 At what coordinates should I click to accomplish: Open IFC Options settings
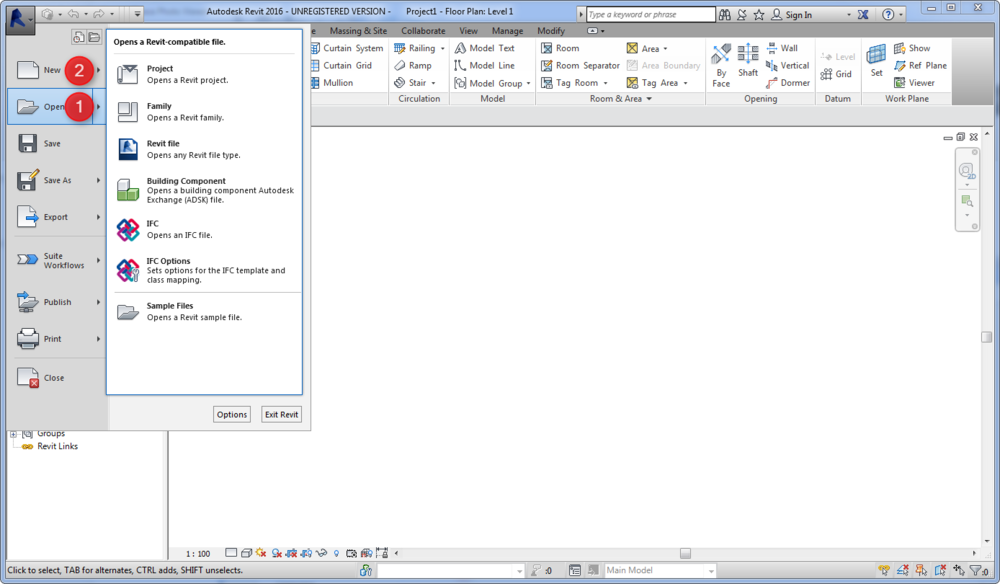[204, 270]
